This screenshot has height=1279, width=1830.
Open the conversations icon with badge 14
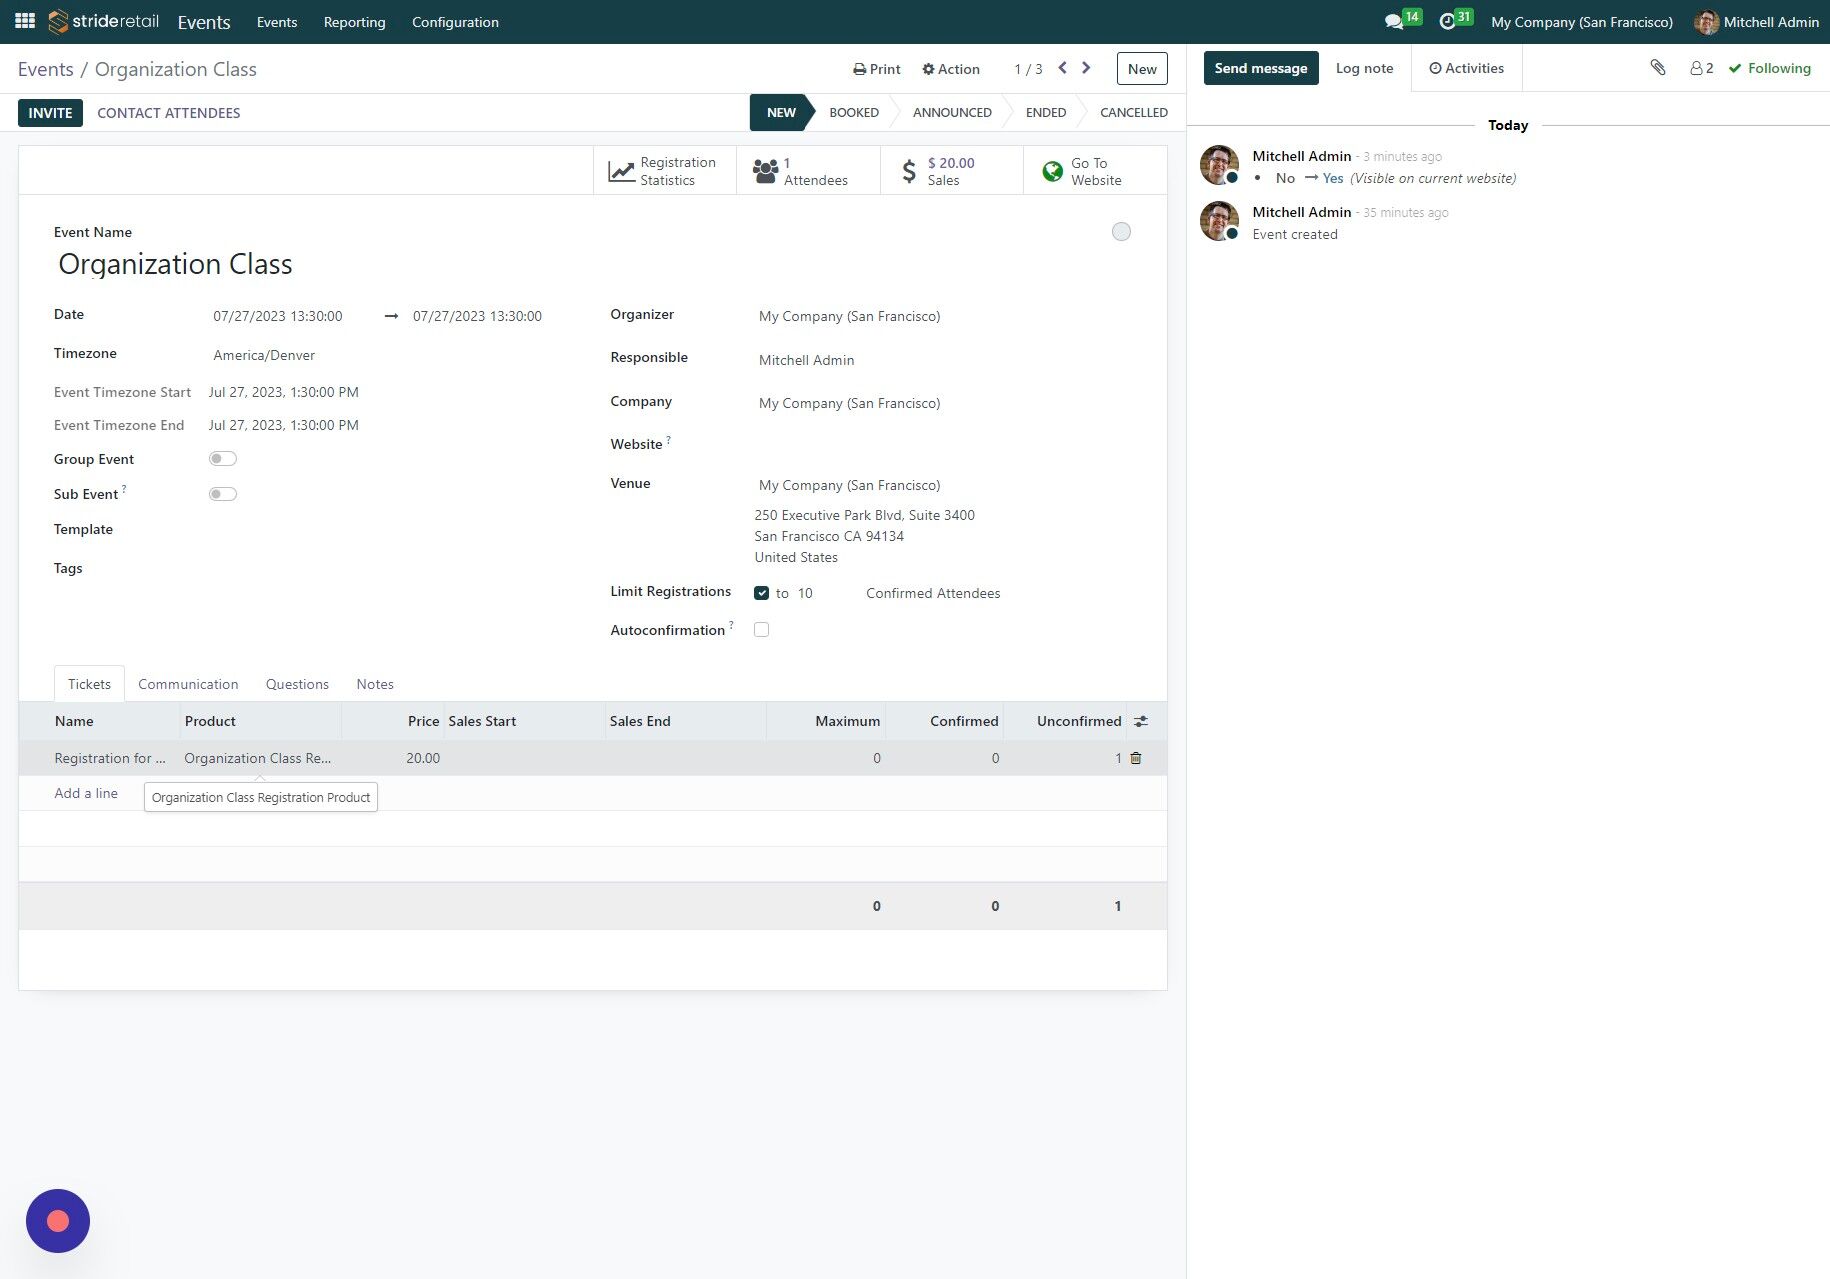(1402, 20)
